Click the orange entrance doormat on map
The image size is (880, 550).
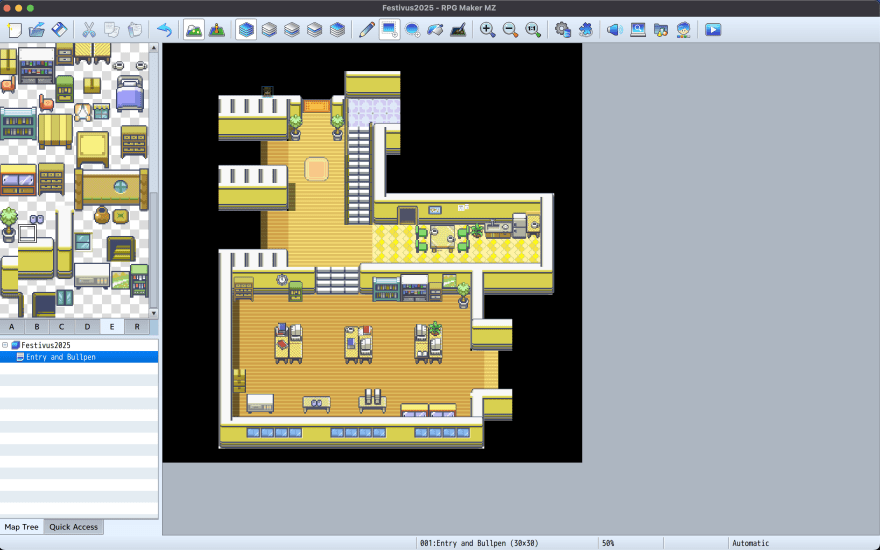317,106
